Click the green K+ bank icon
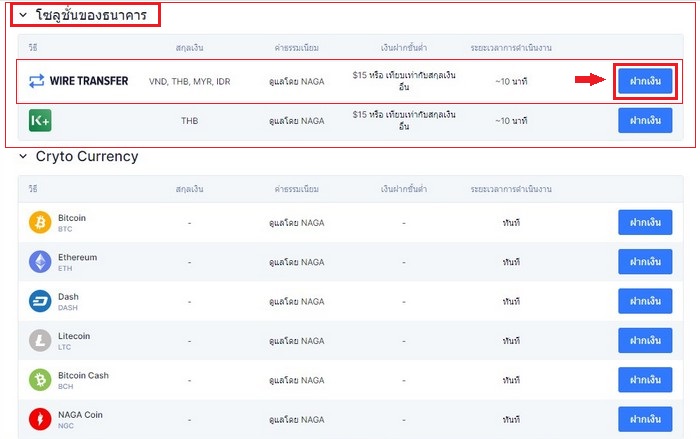700x439 pixels. tap(40, 121)
